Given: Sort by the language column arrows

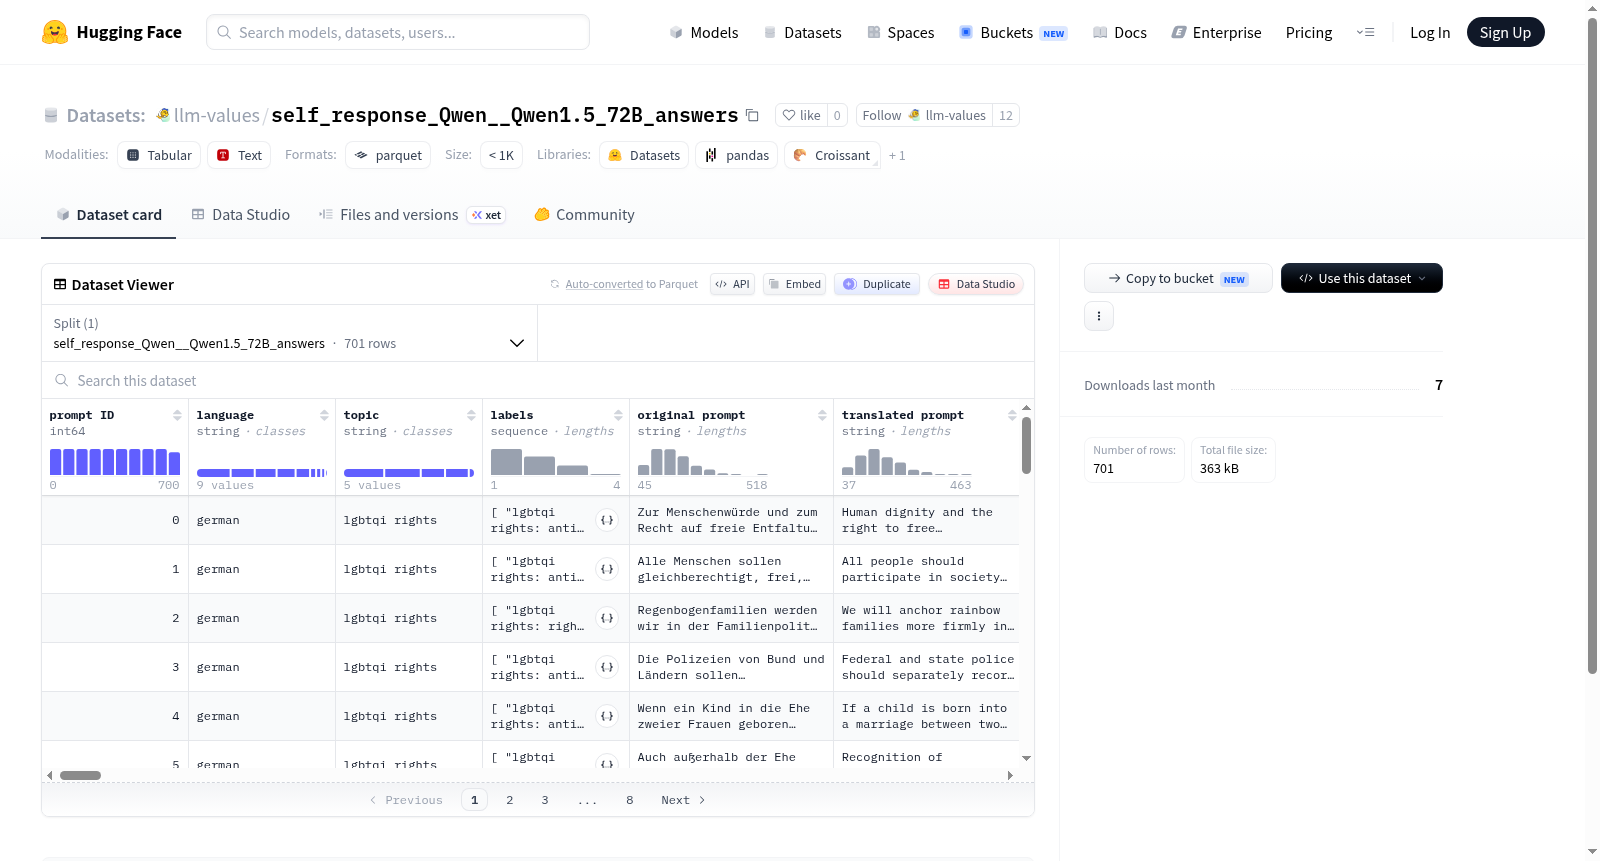Looking at the screenshot, I should (324, 415).
